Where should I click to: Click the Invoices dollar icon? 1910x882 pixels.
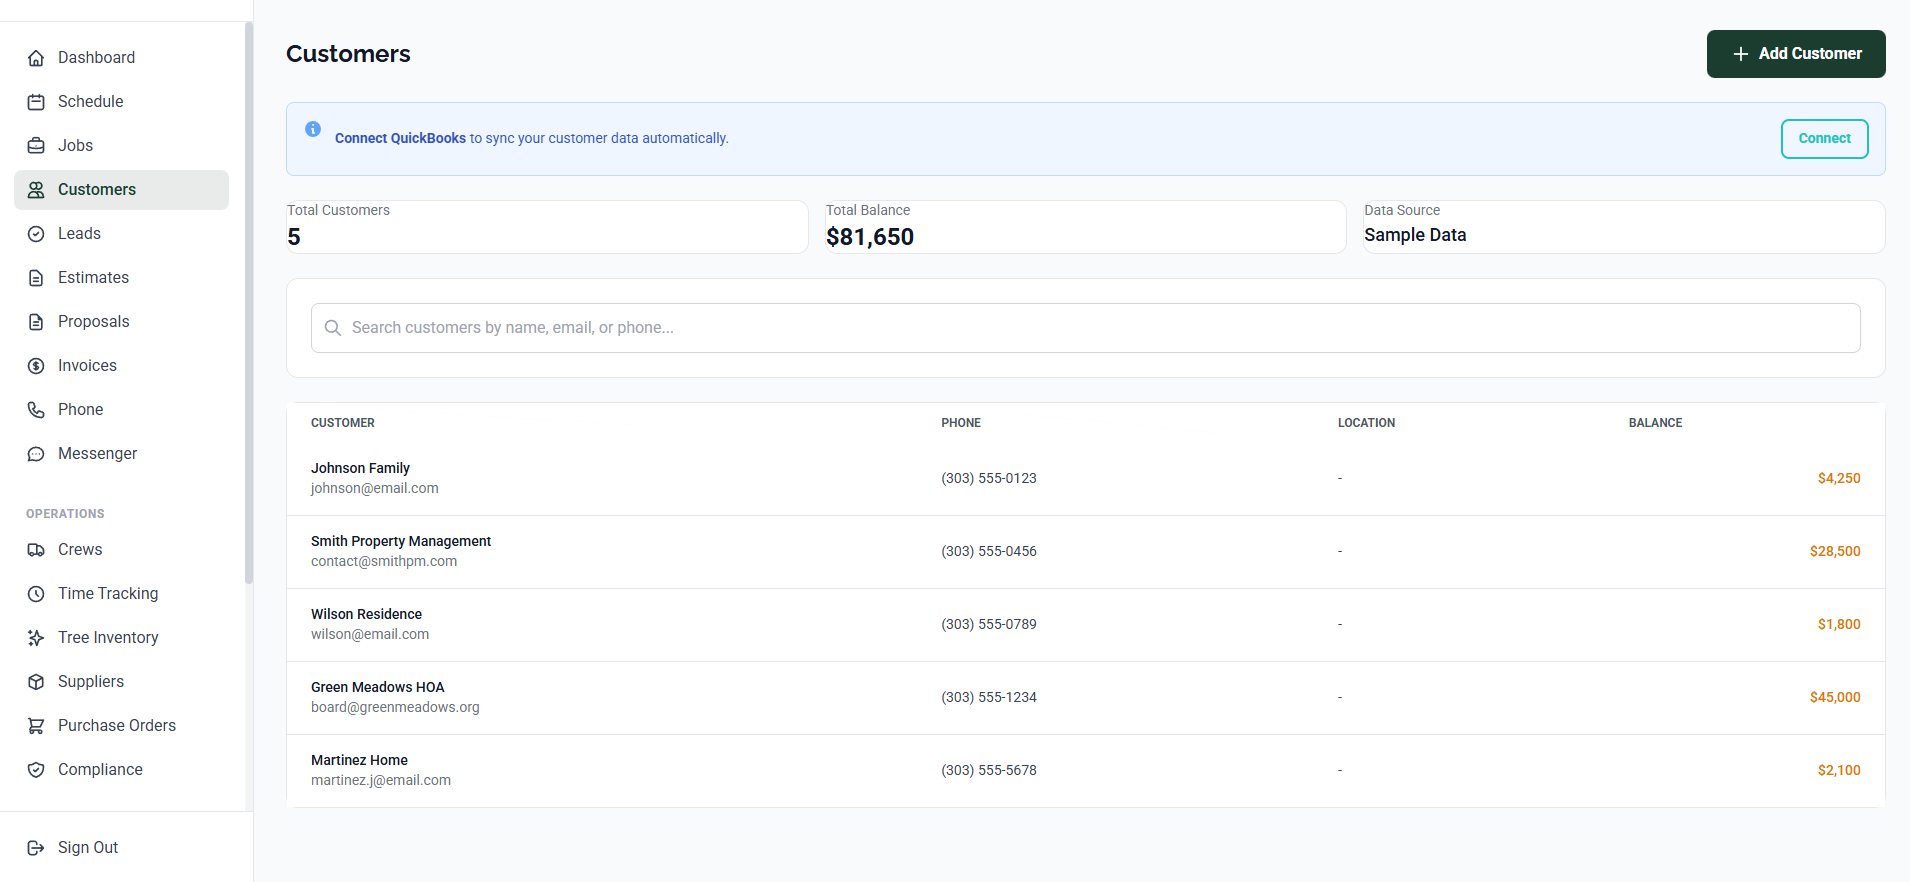point(36,366)
